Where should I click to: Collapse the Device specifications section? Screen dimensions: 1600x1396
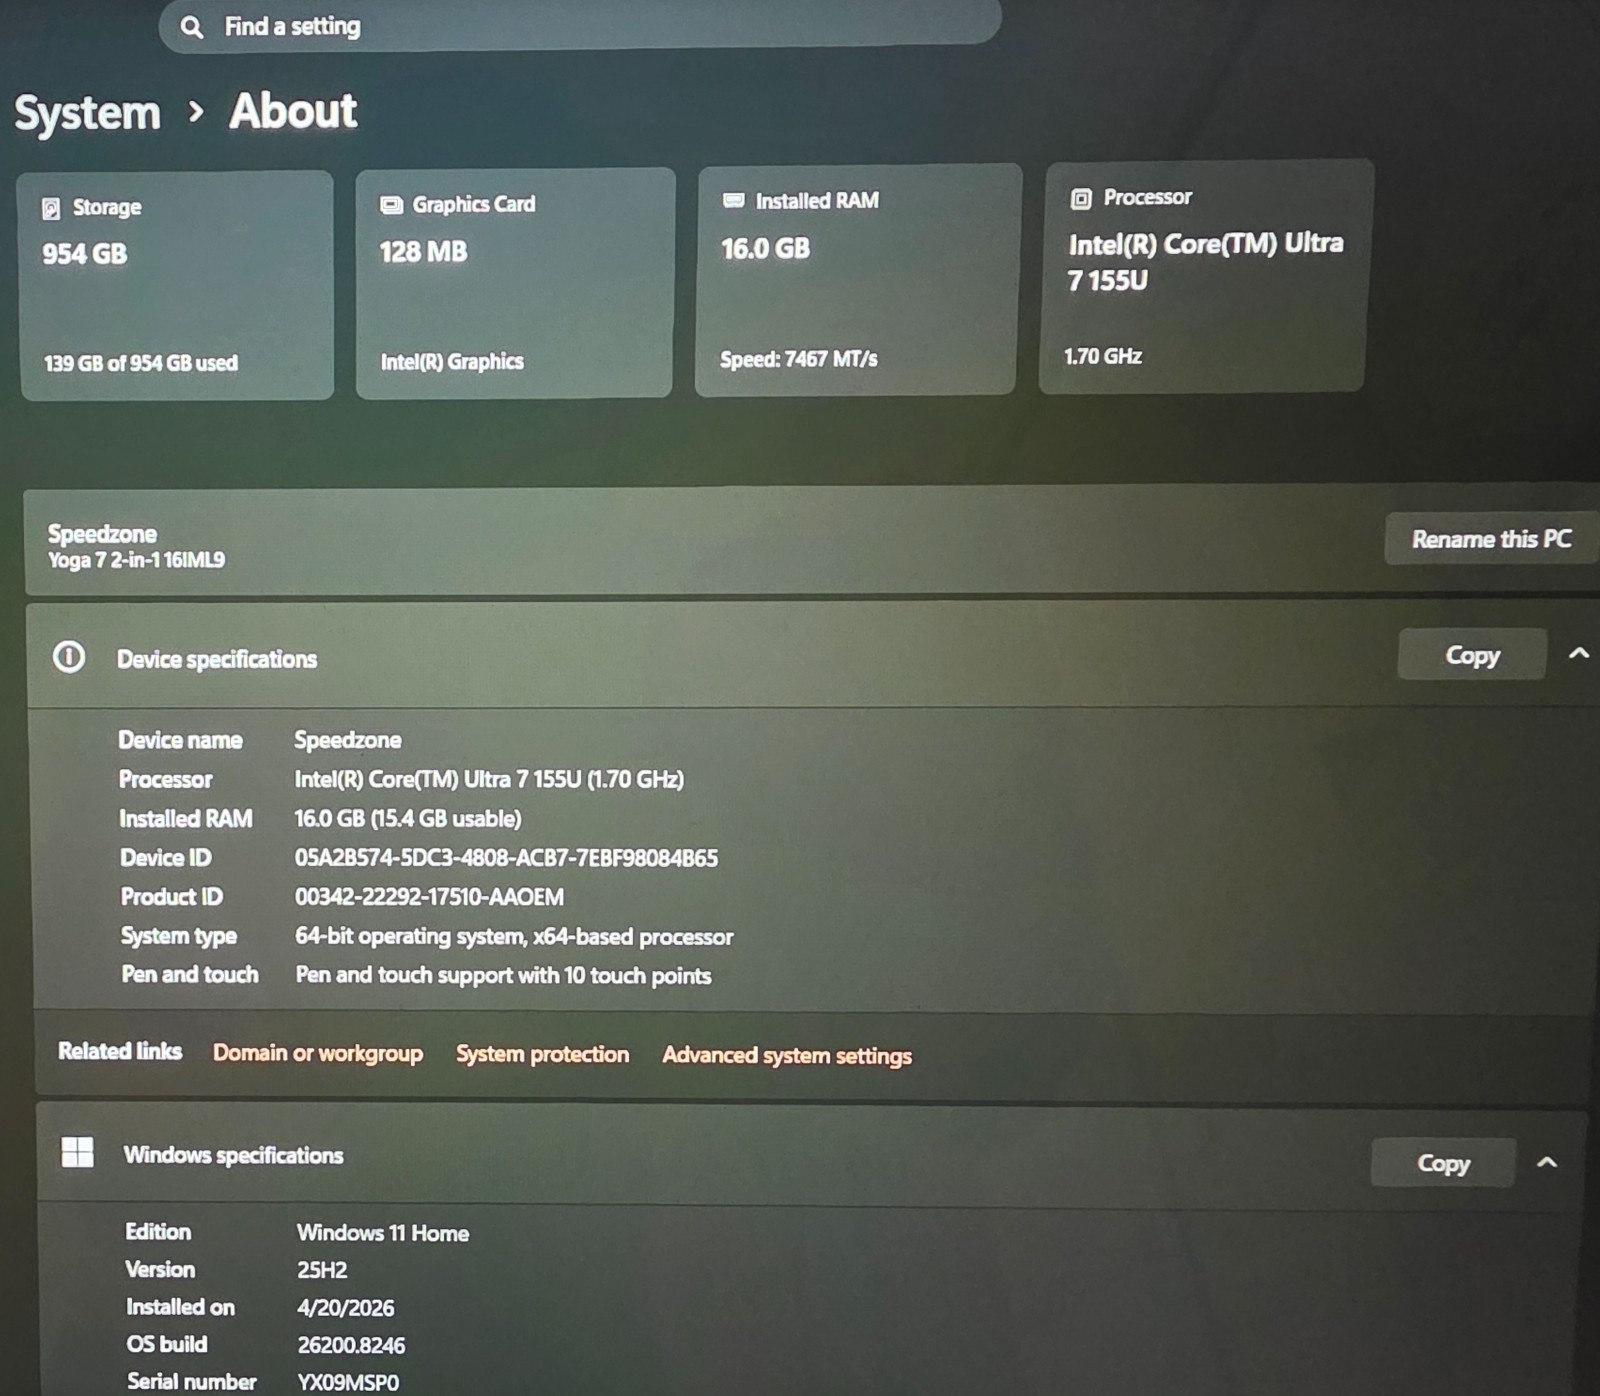(1579, 653)
